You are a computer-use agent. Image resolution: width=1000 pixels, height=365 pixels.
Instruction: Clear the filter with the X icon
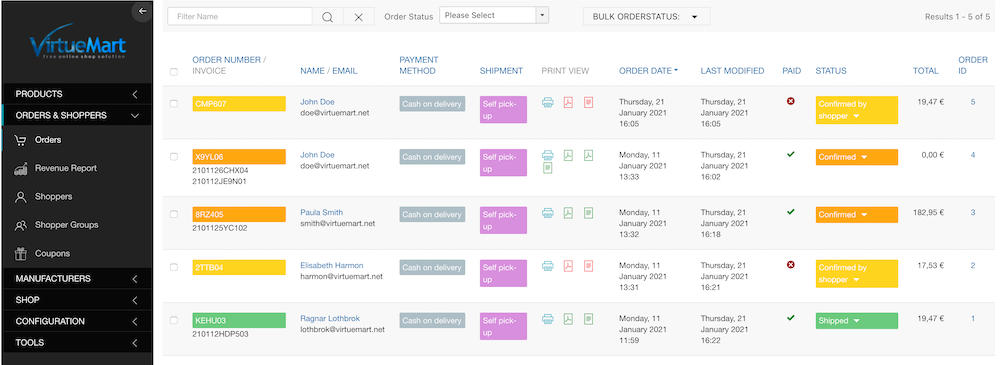[358, 17]
